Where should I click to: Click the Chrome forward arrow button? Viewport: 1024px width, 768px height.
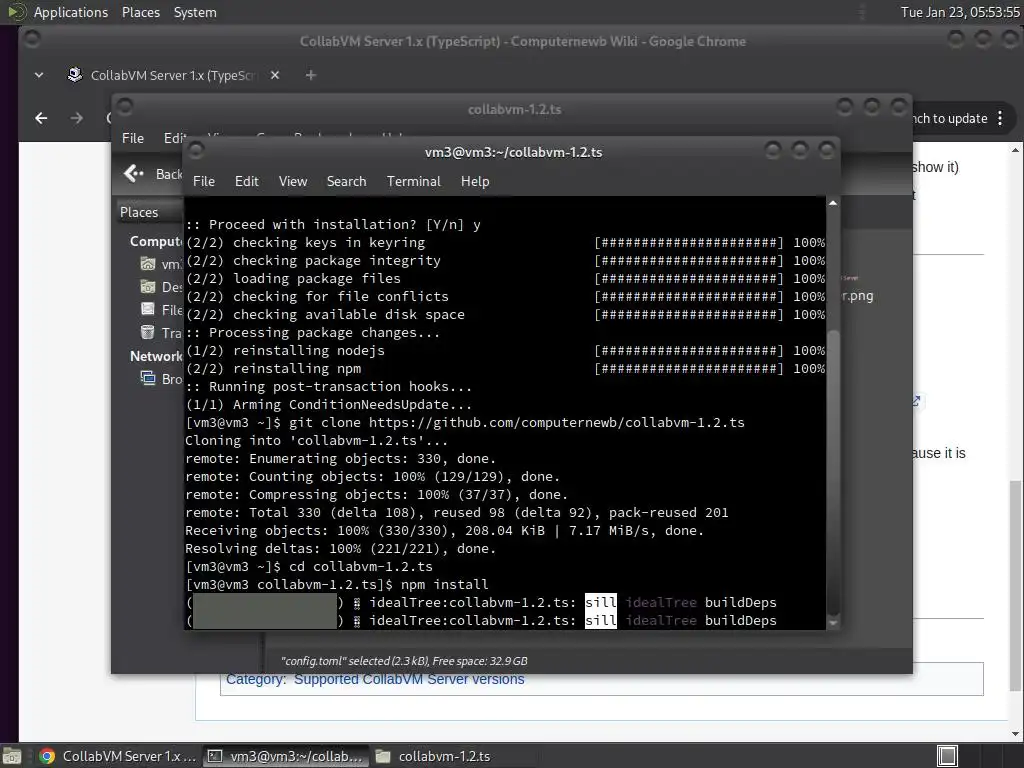pos(76,118)
